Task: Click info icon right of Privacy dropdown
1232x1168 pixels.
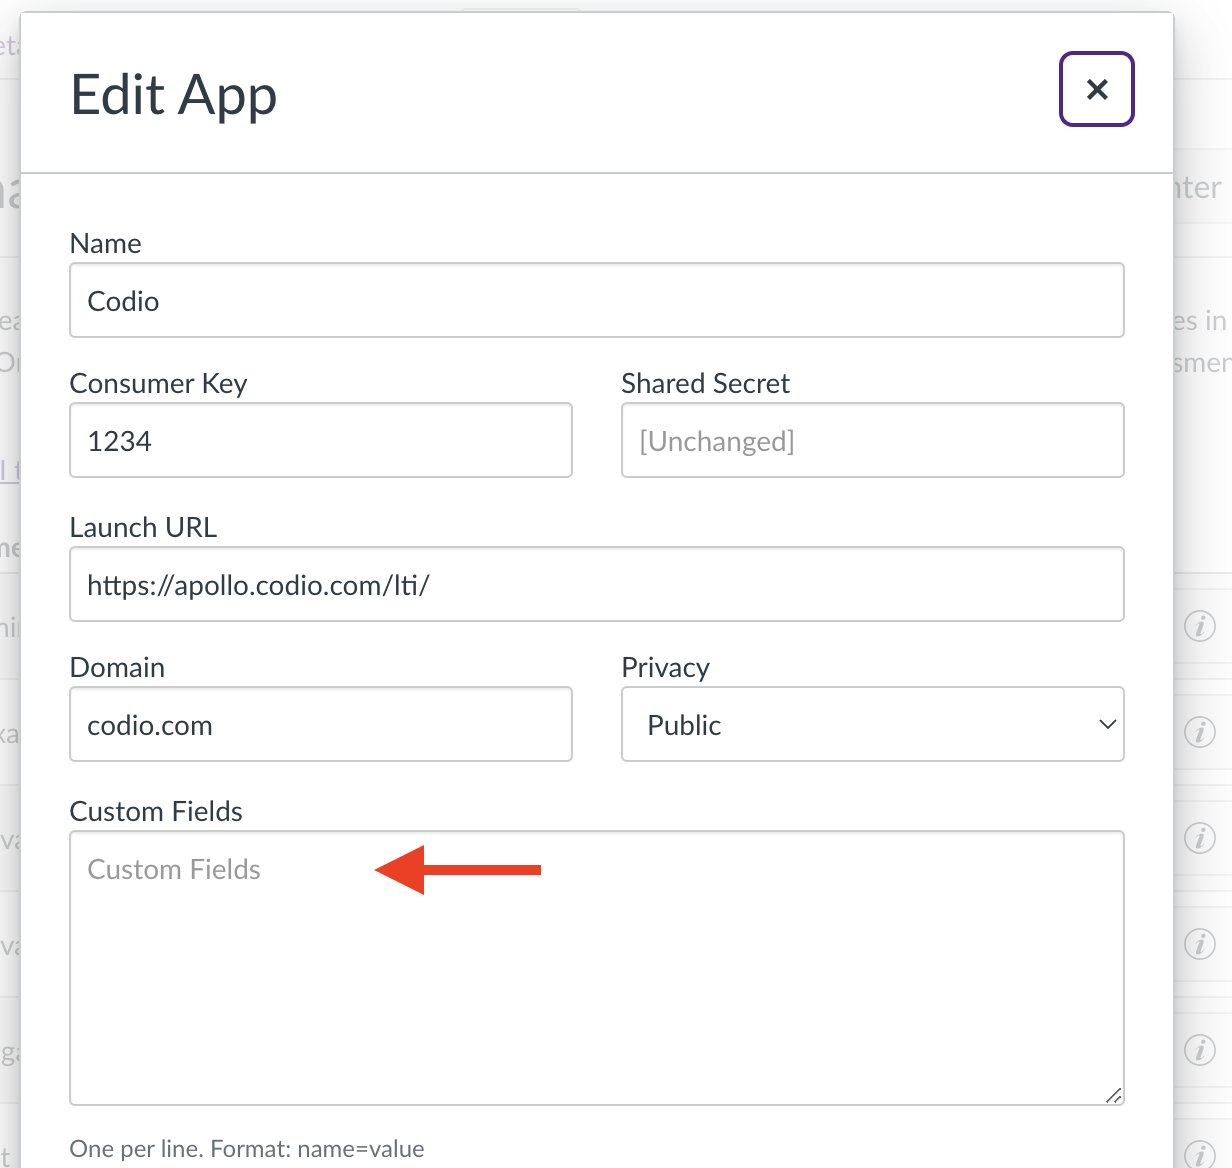Action: (x=1200, y=732)
